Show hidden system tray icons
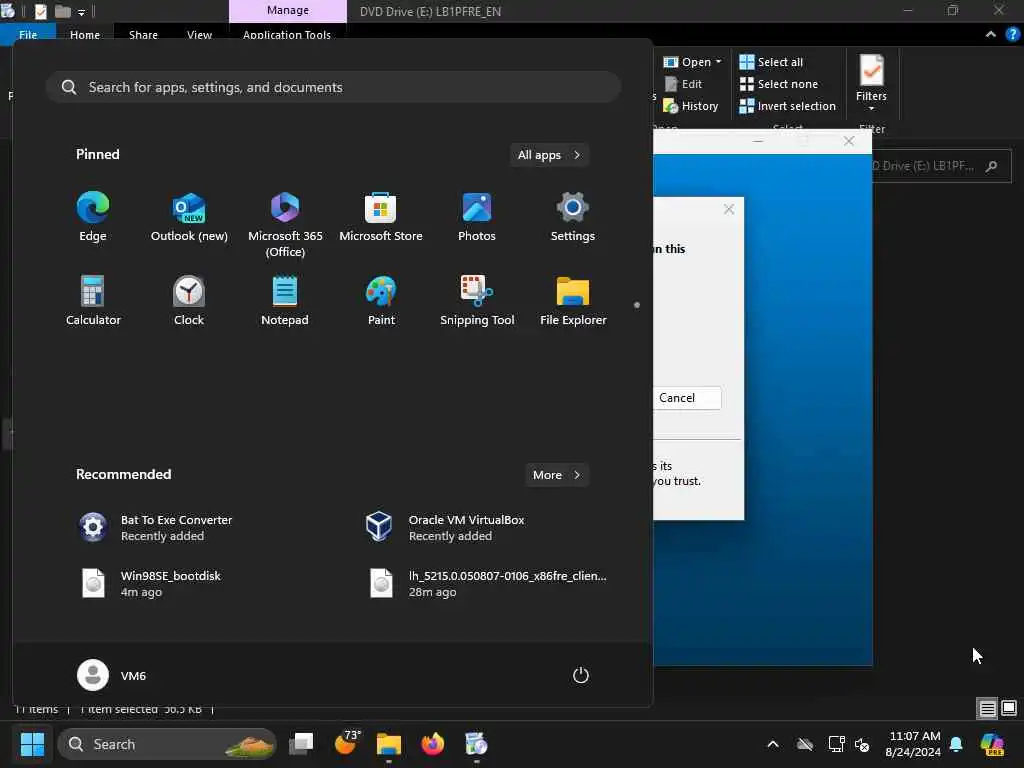The width and height of the screenshot is (1024, 768). tap(773, 744)
